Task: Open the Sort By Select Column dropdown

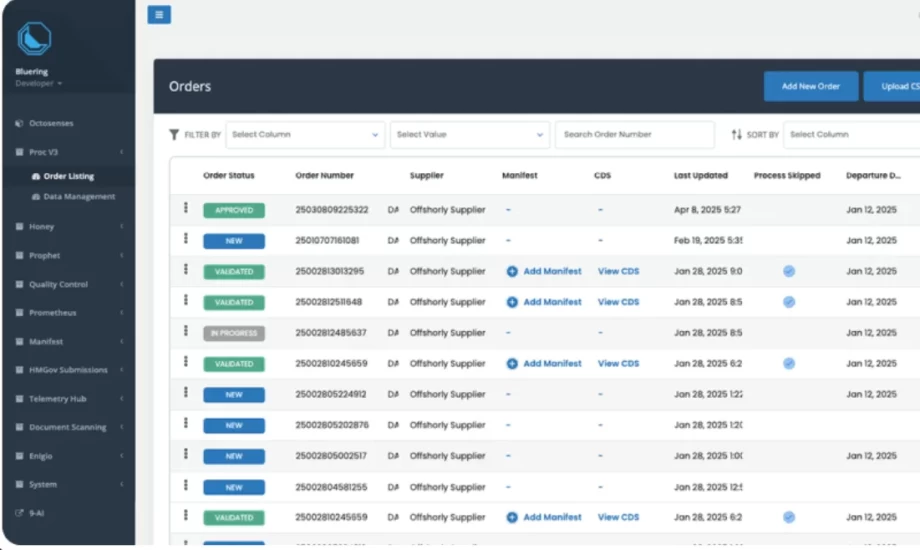Action: [x=852, y=134]
